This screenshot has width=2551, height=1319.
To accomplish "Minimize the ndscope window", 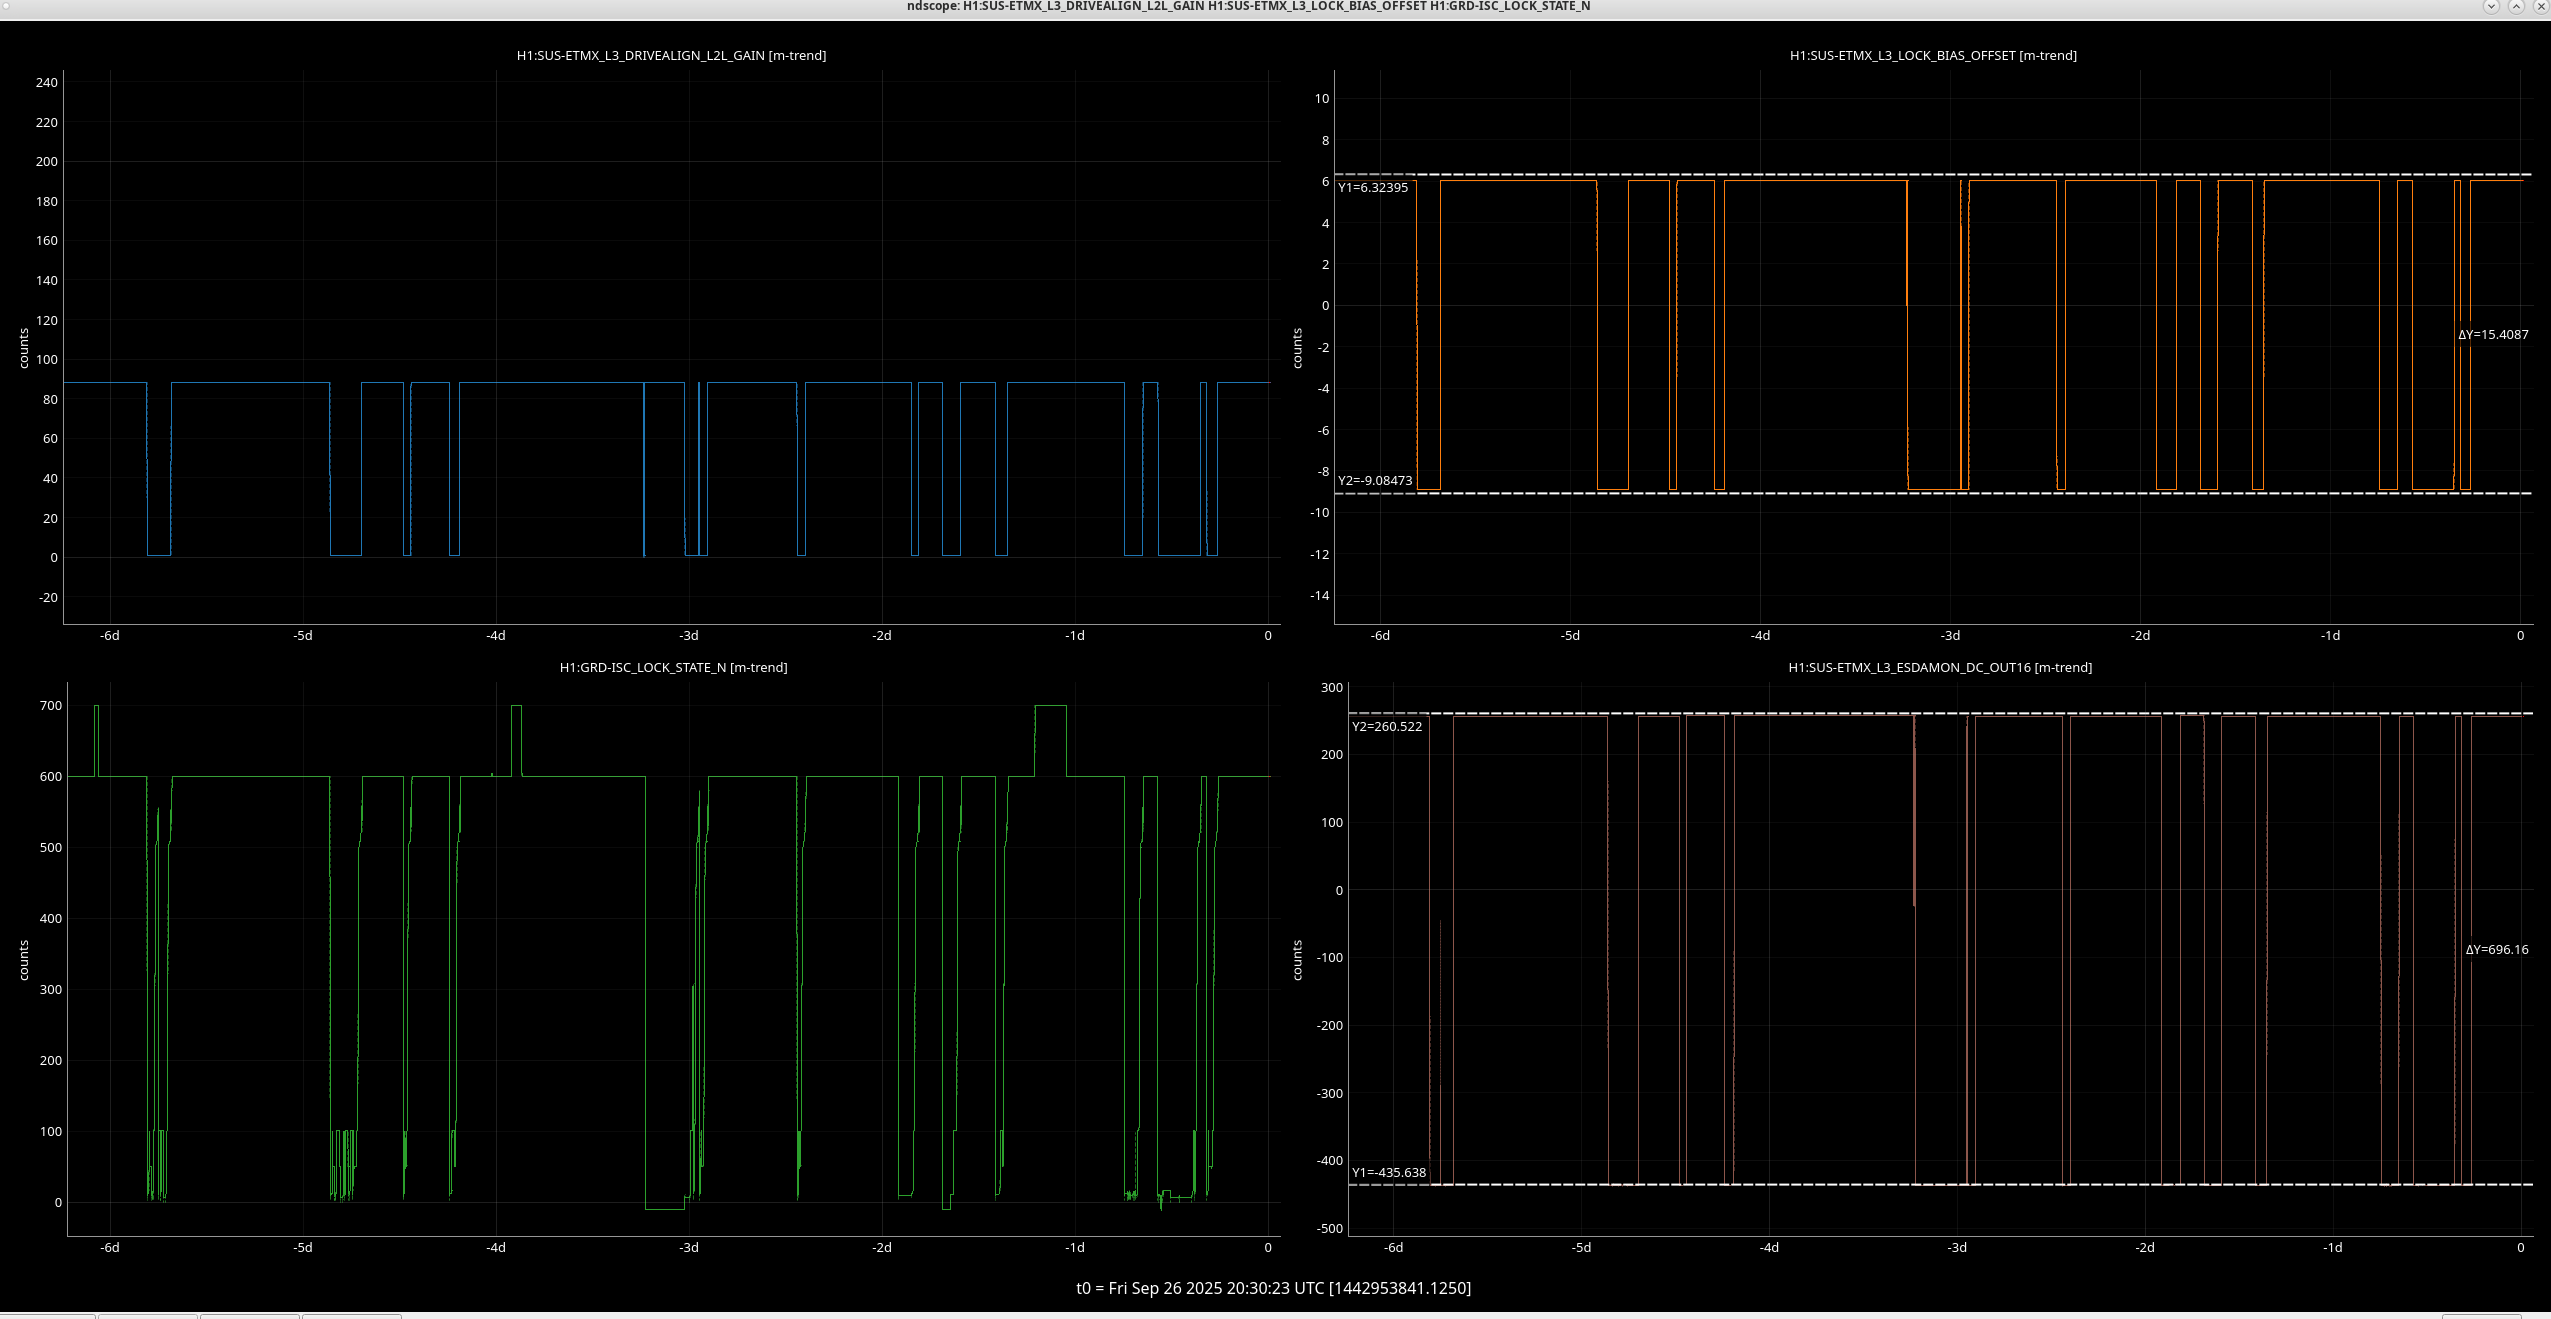I will [x=2489, y=6].
